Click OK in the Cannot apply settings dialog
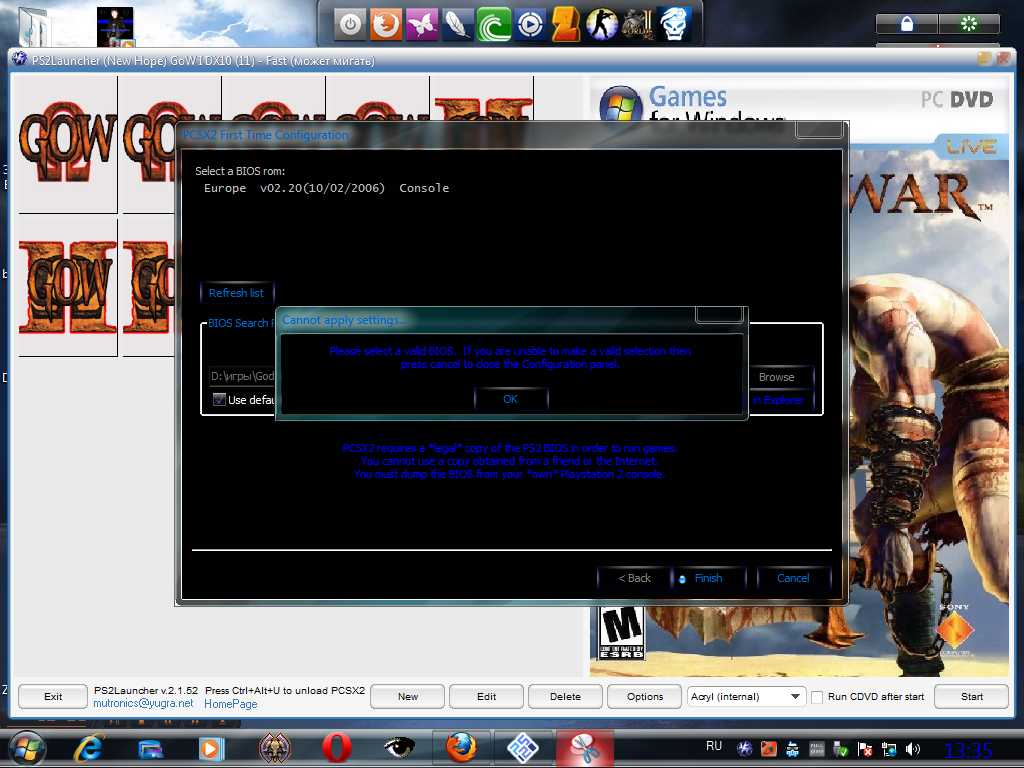The height and width of the screenshot is (768, 1024). (511, 399)
